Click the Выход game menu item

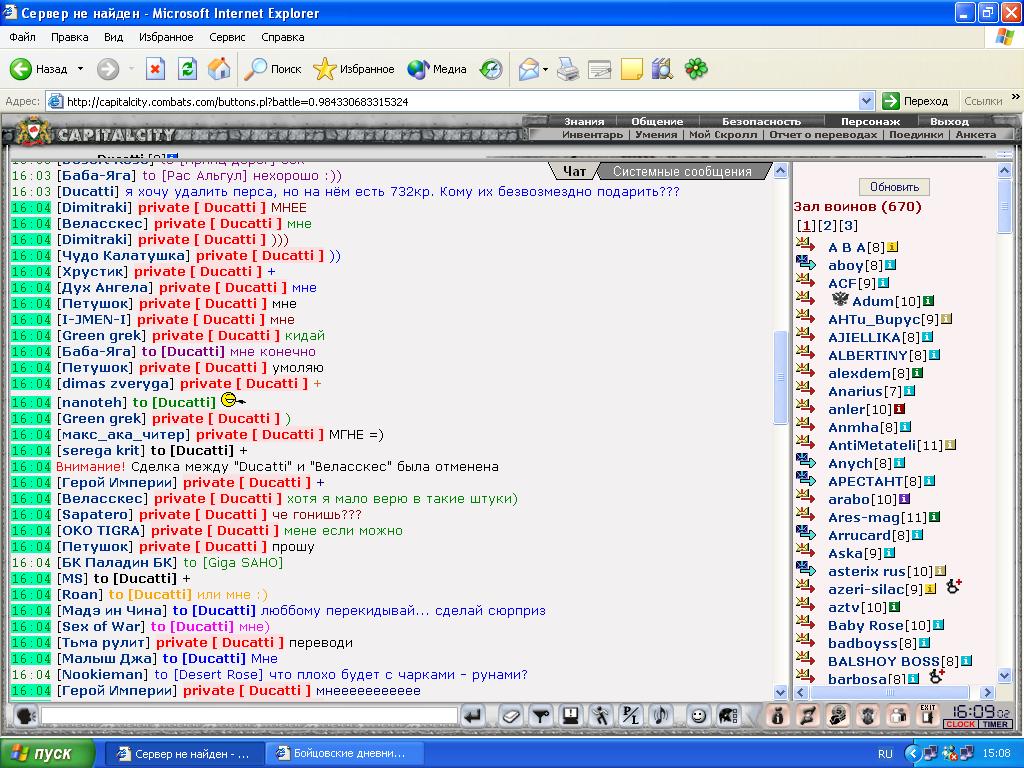pos(949,121)
